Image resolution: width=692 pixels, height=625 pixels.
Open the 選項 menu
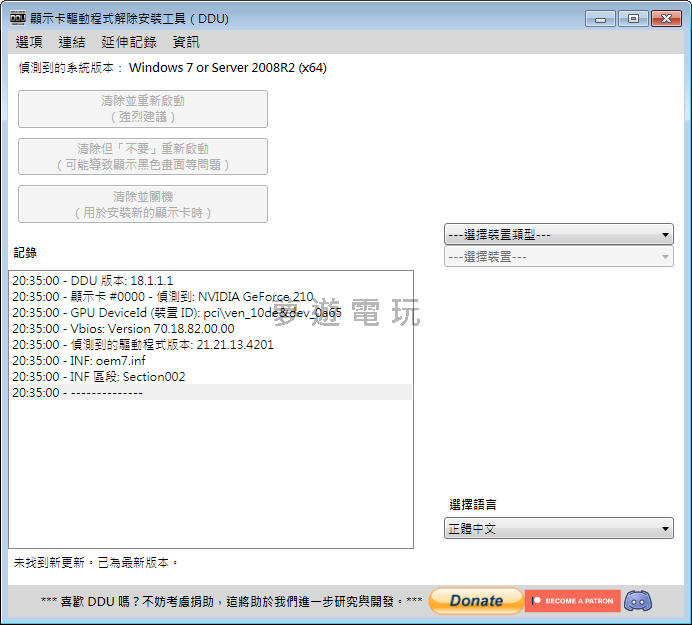(x=30, y=42)
